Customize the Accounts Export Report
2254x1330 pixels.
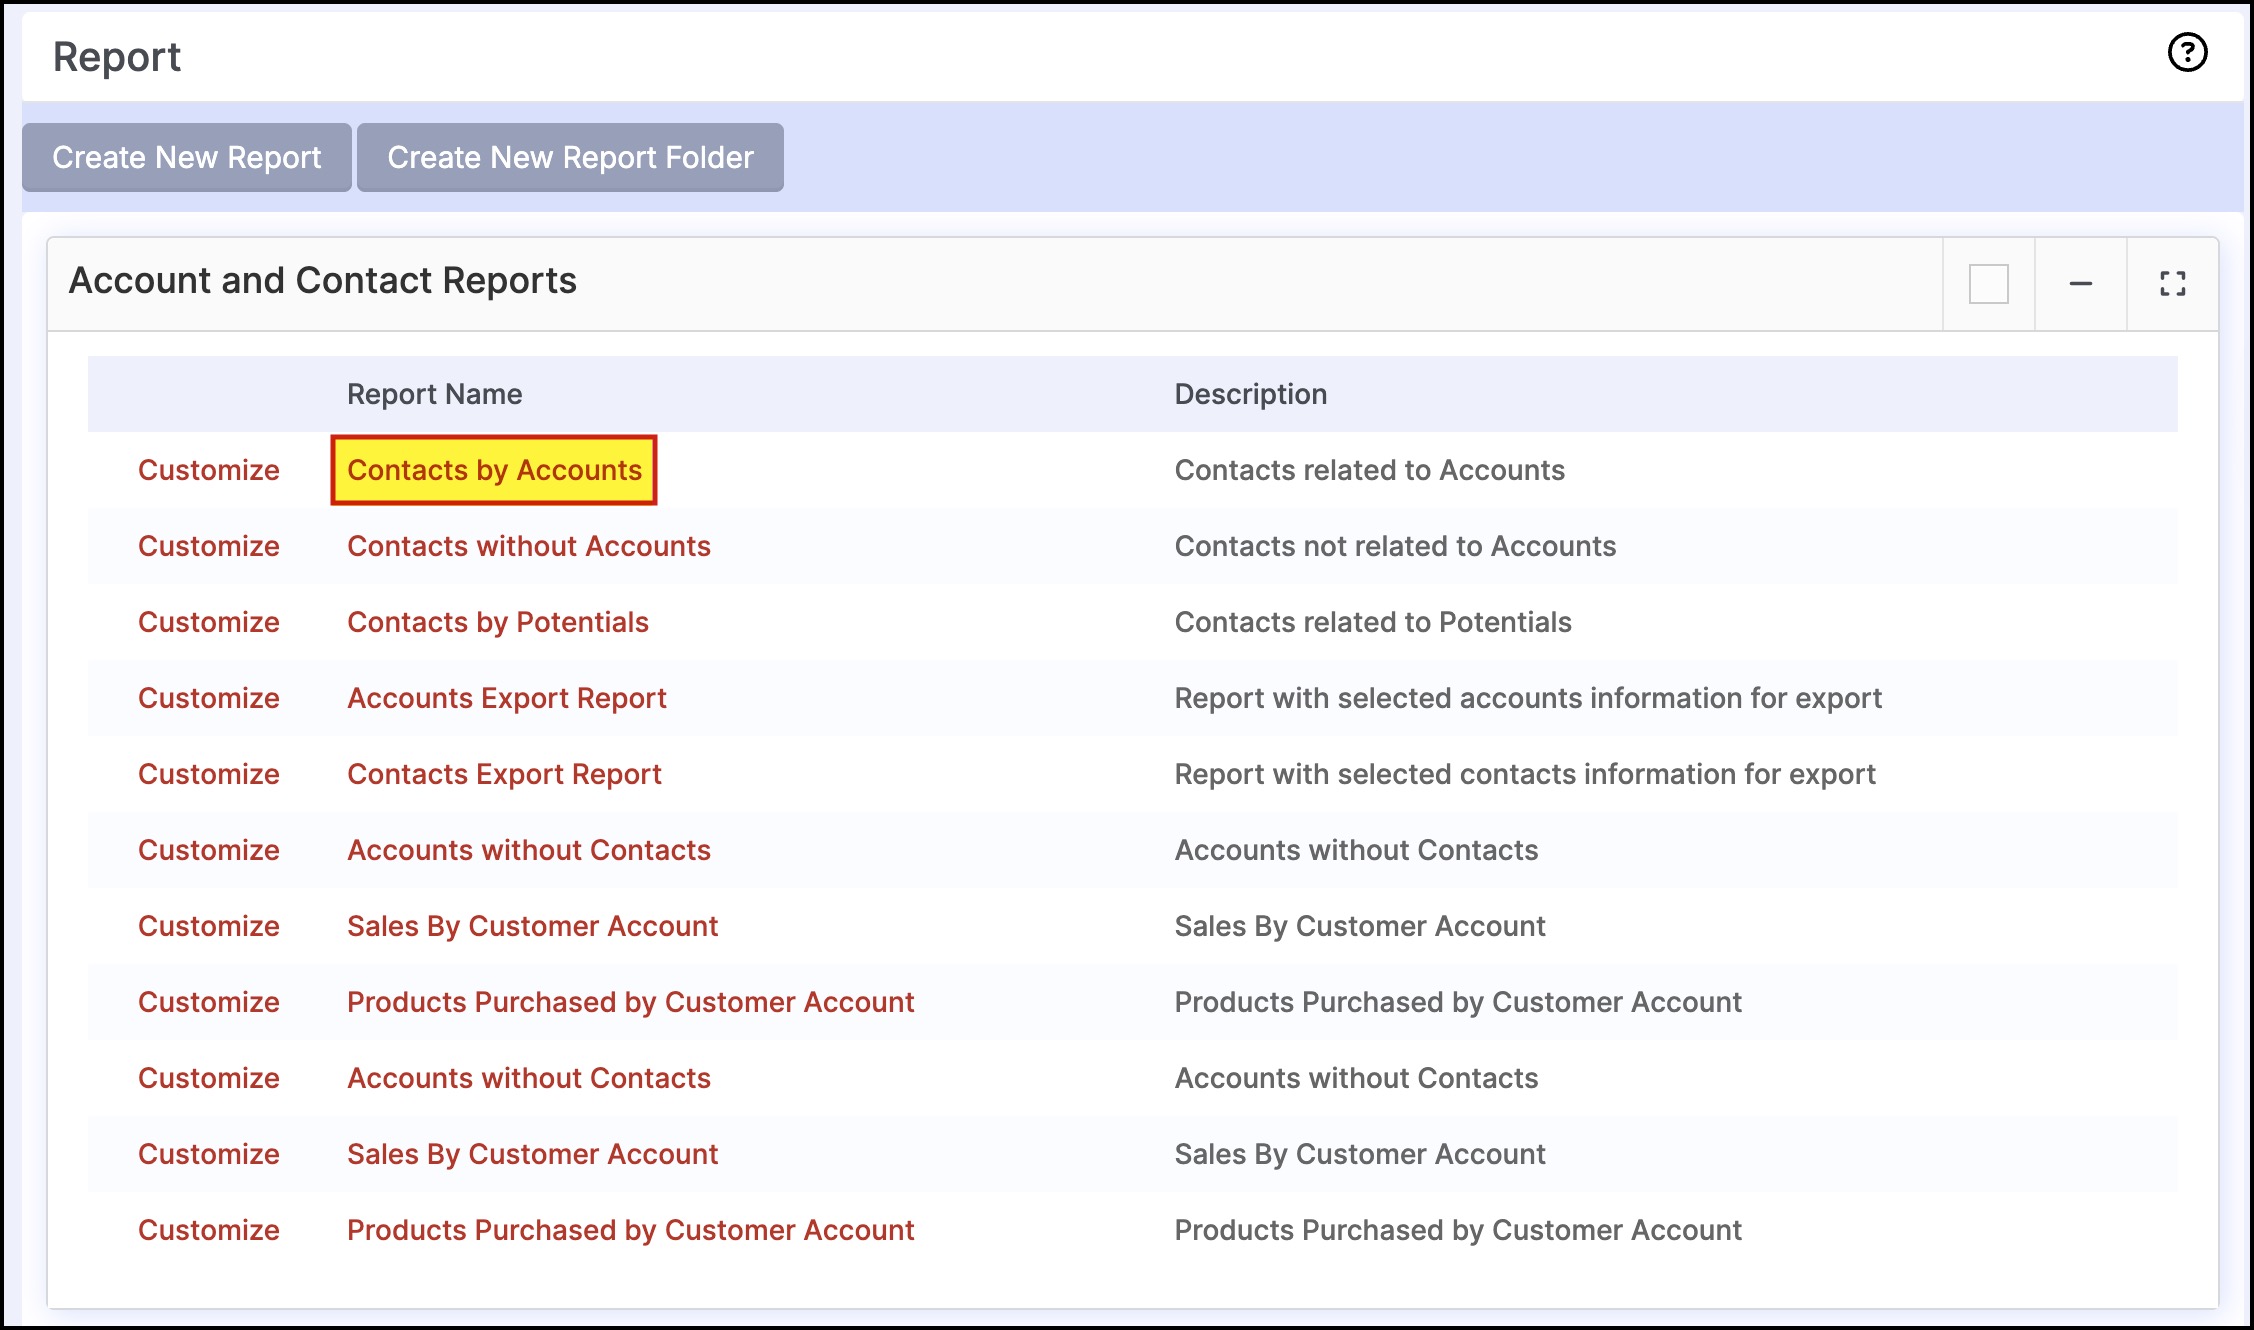pyautogui.click(x=209, y=698)
